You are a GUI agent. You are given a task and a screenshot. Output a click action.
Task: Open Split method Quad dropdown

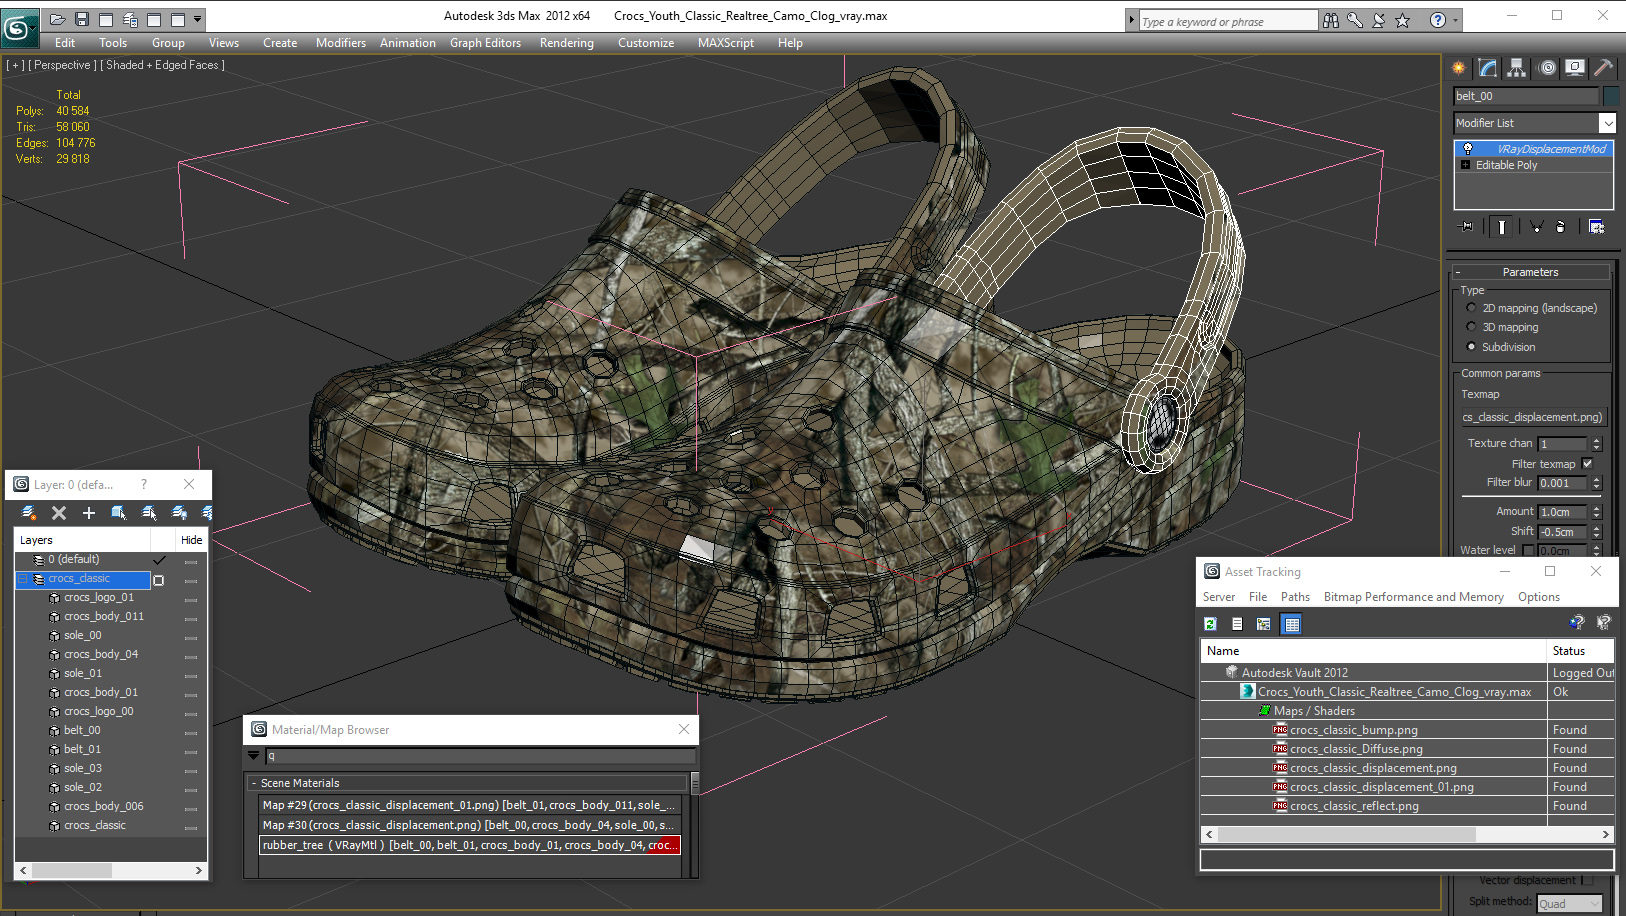tap(1570, 904)
